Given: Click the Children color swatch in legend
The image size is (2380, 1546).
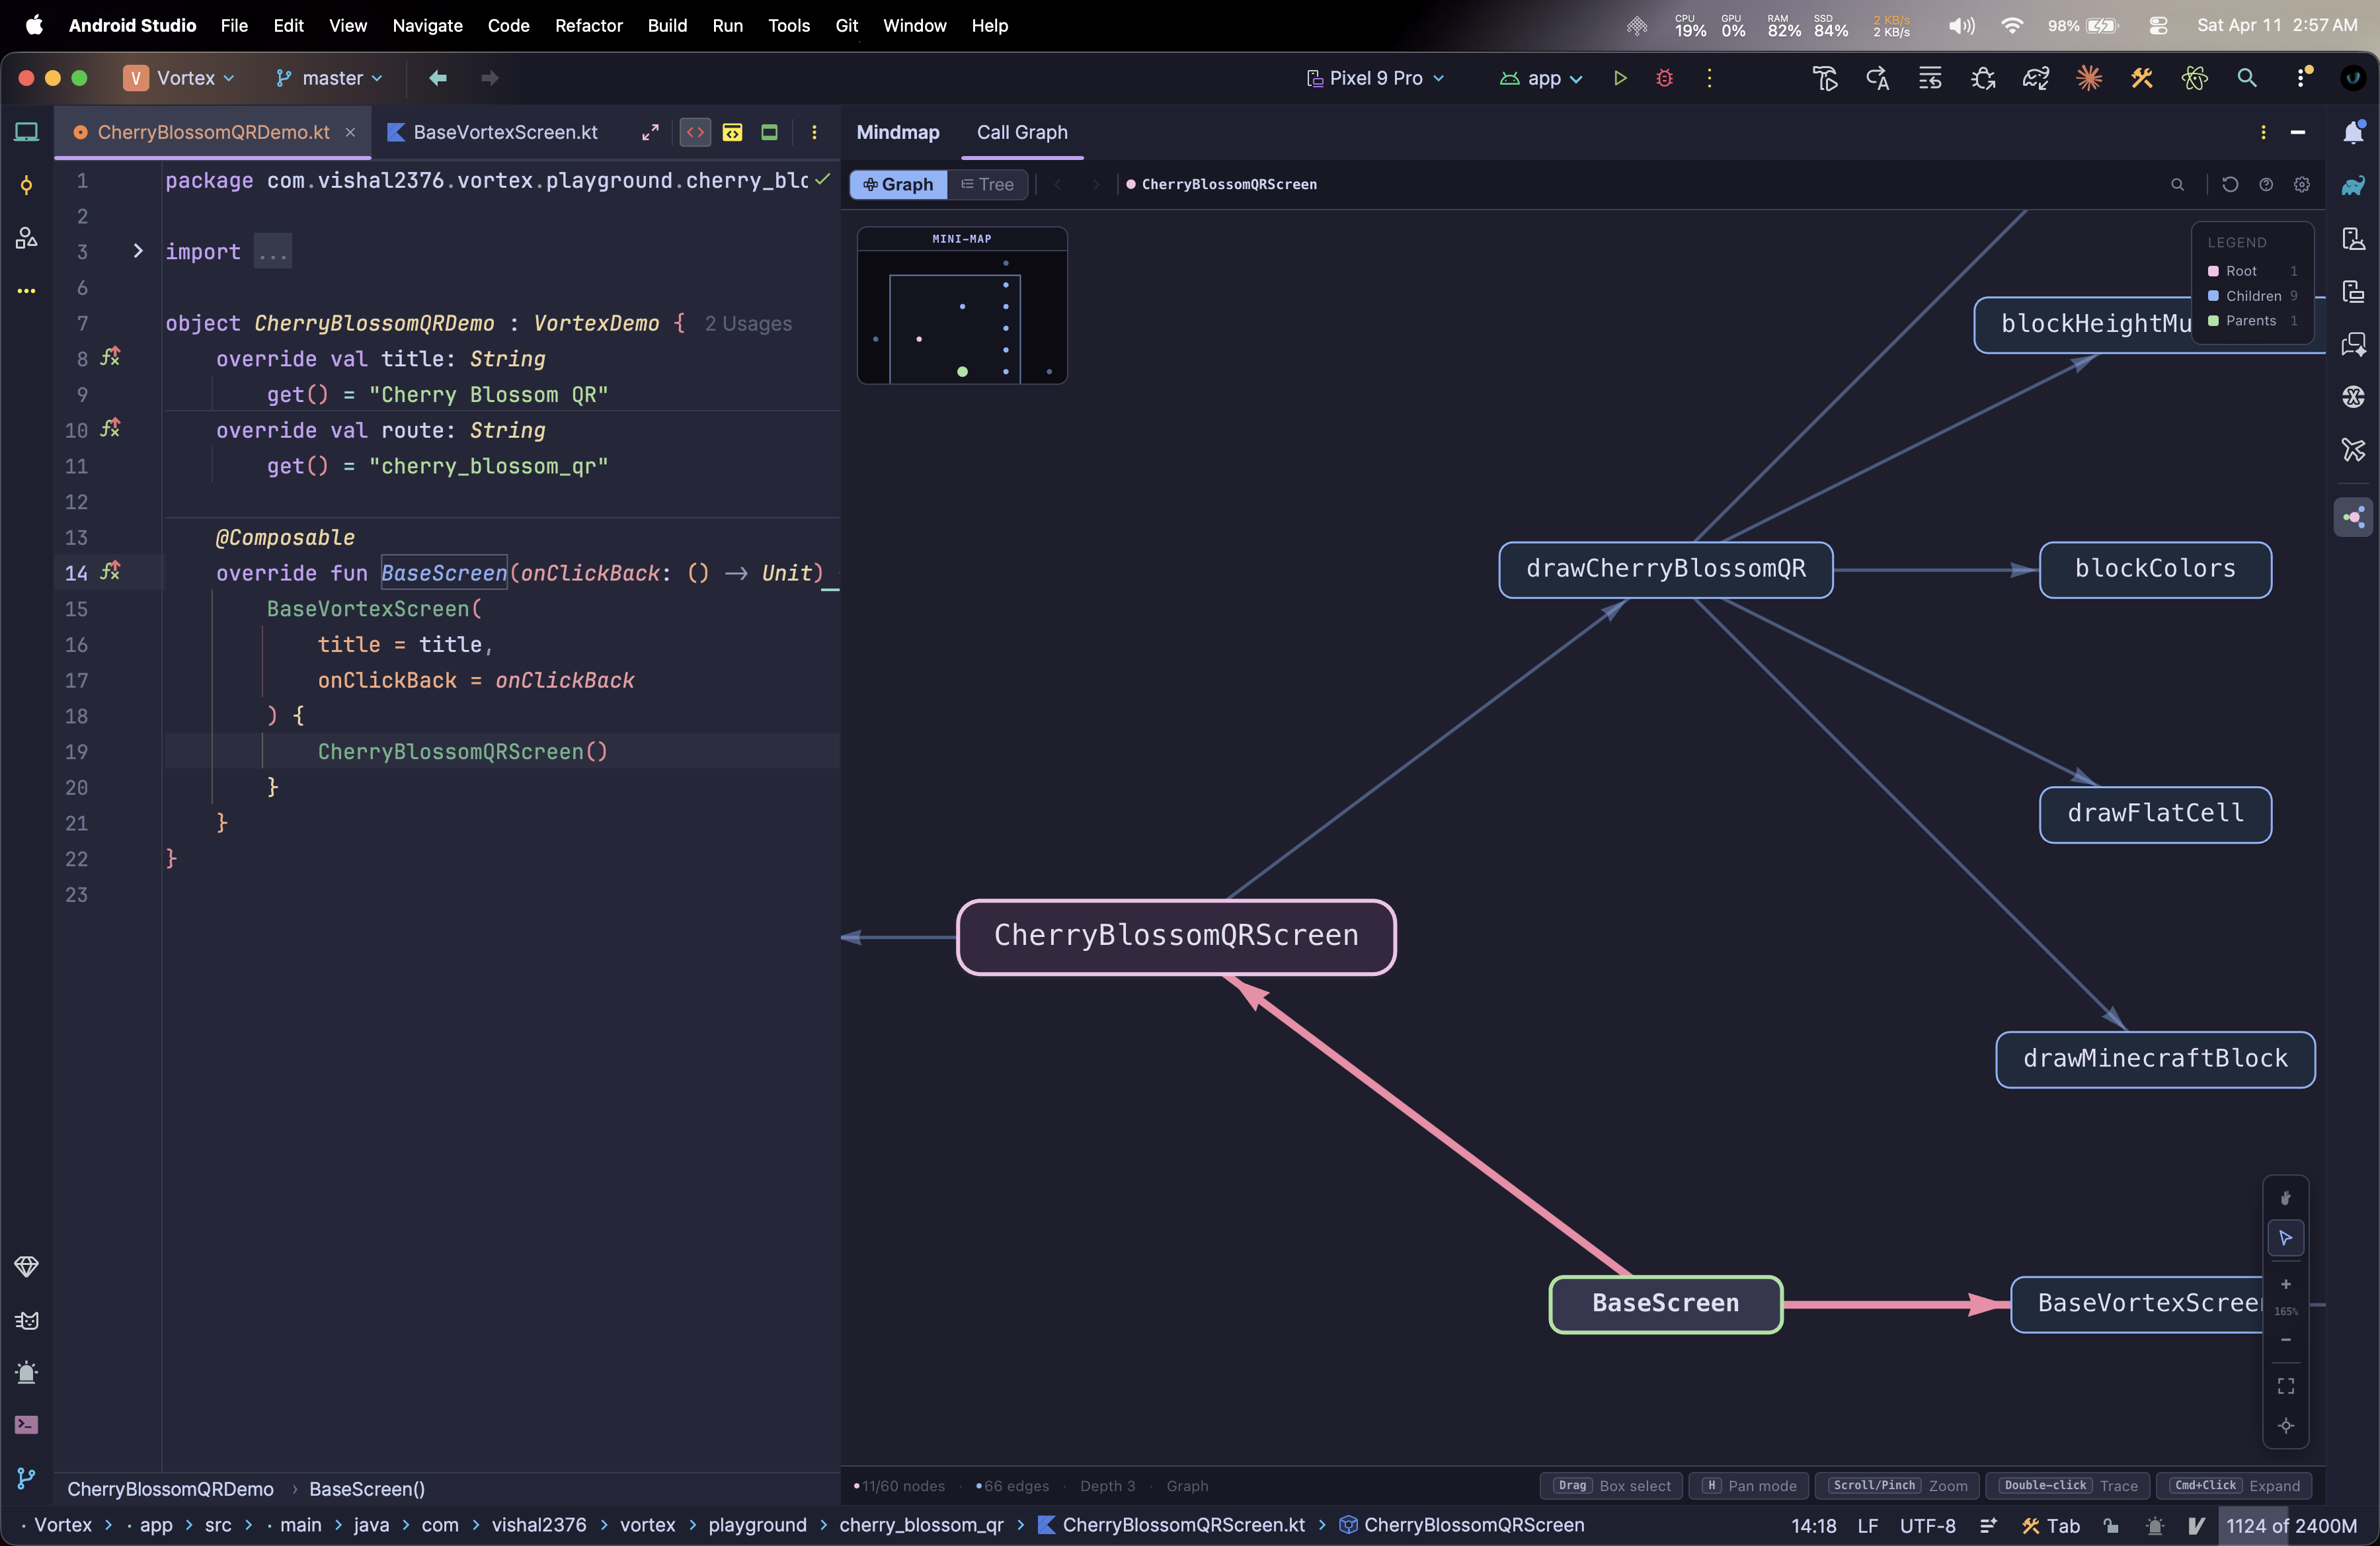Looking at the screenshot, I should point(2213,296).
